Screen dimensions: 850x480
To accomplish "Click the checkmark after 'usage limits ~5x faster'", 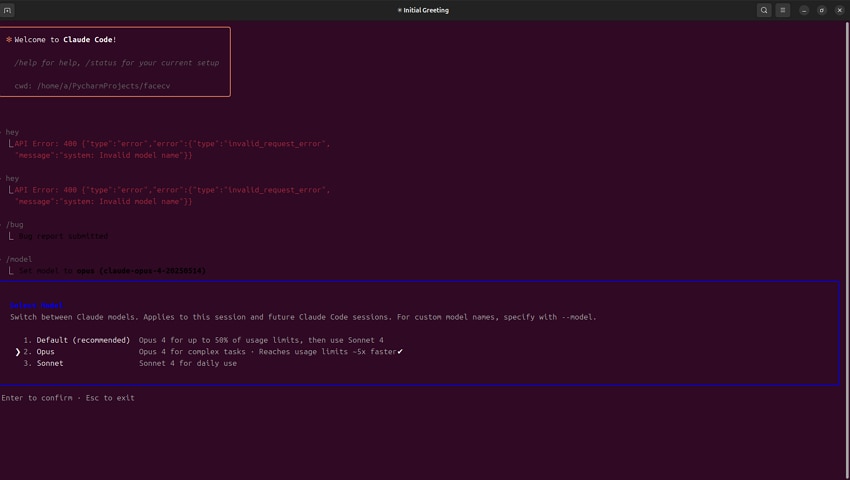I will [x=400, y=351].
